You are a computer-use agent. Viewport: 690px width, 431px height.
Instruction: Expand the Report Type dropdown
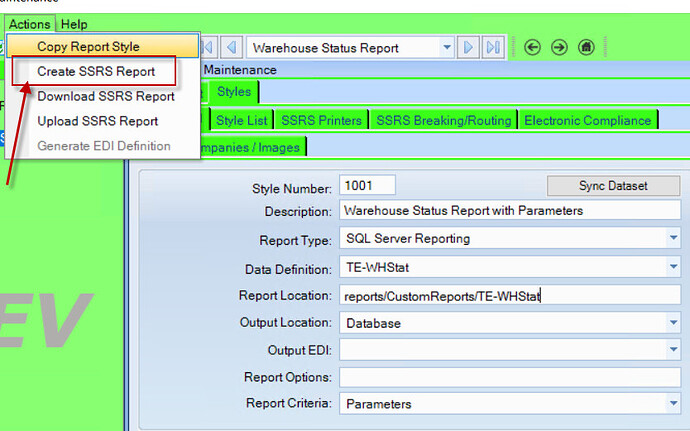point(673,238)
